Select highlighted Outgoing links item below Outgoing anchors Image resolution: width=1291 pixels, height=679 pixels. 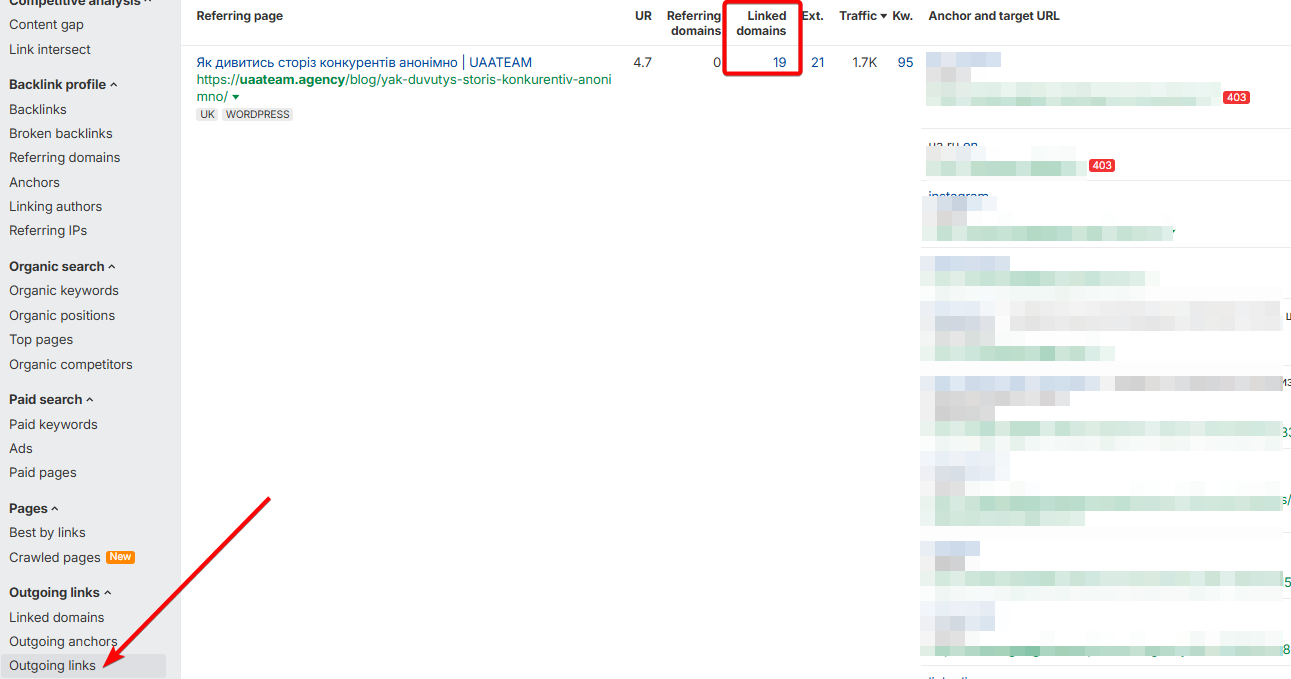[x=83, y=666]
